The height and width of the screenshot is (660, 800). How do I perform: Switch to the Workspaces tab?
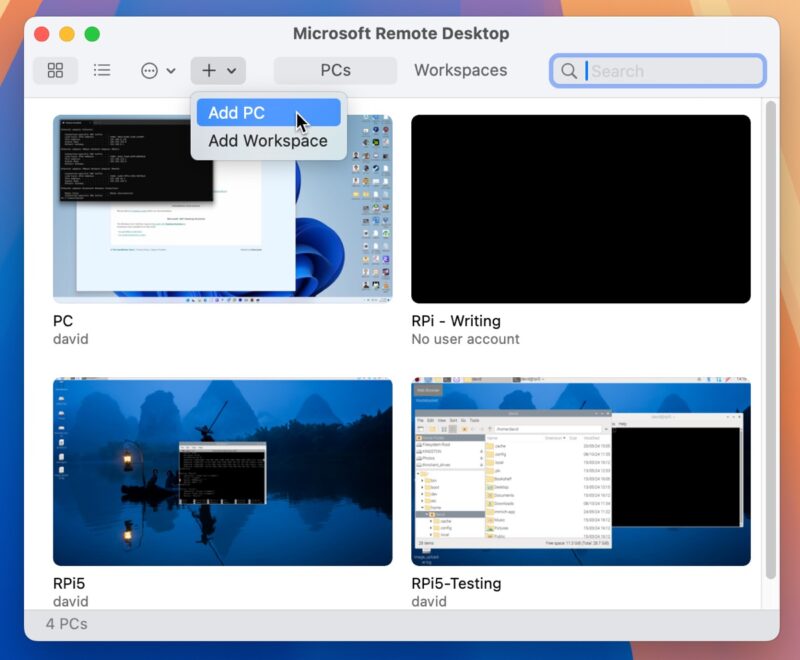[459, 70]
